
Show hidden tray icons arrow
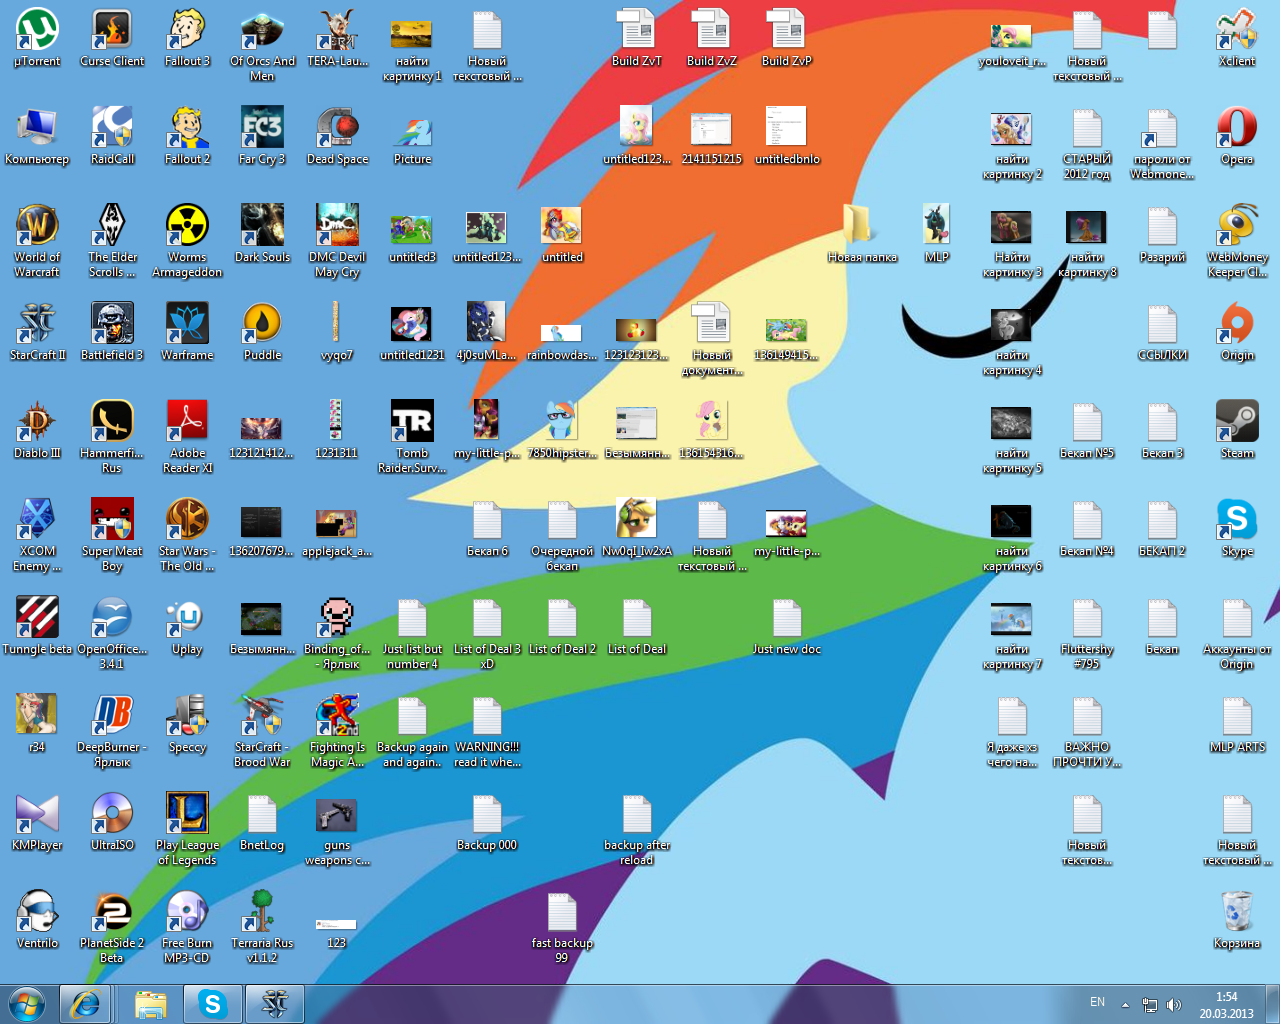coord(1125,1005)
